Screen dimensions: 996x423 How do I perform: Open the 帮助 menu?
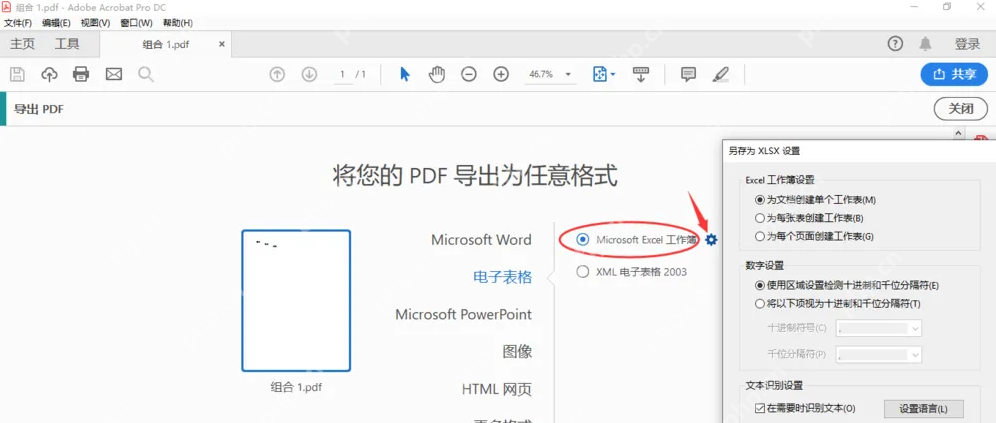tap(177, 23)
